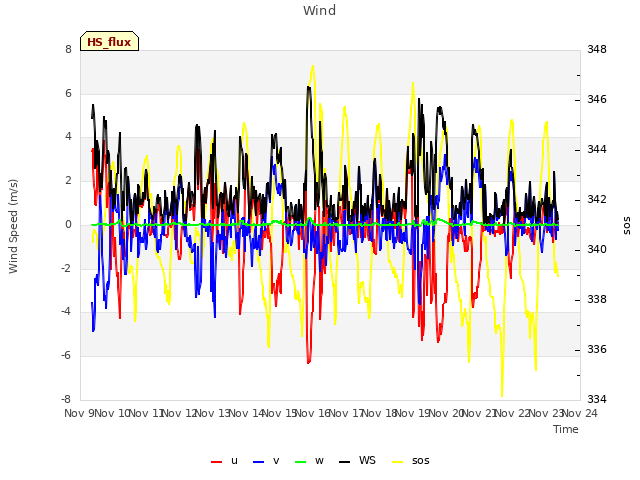Click the 0 tick on left axis
This screenshot has height=480, width=640.
pos(68,224)
